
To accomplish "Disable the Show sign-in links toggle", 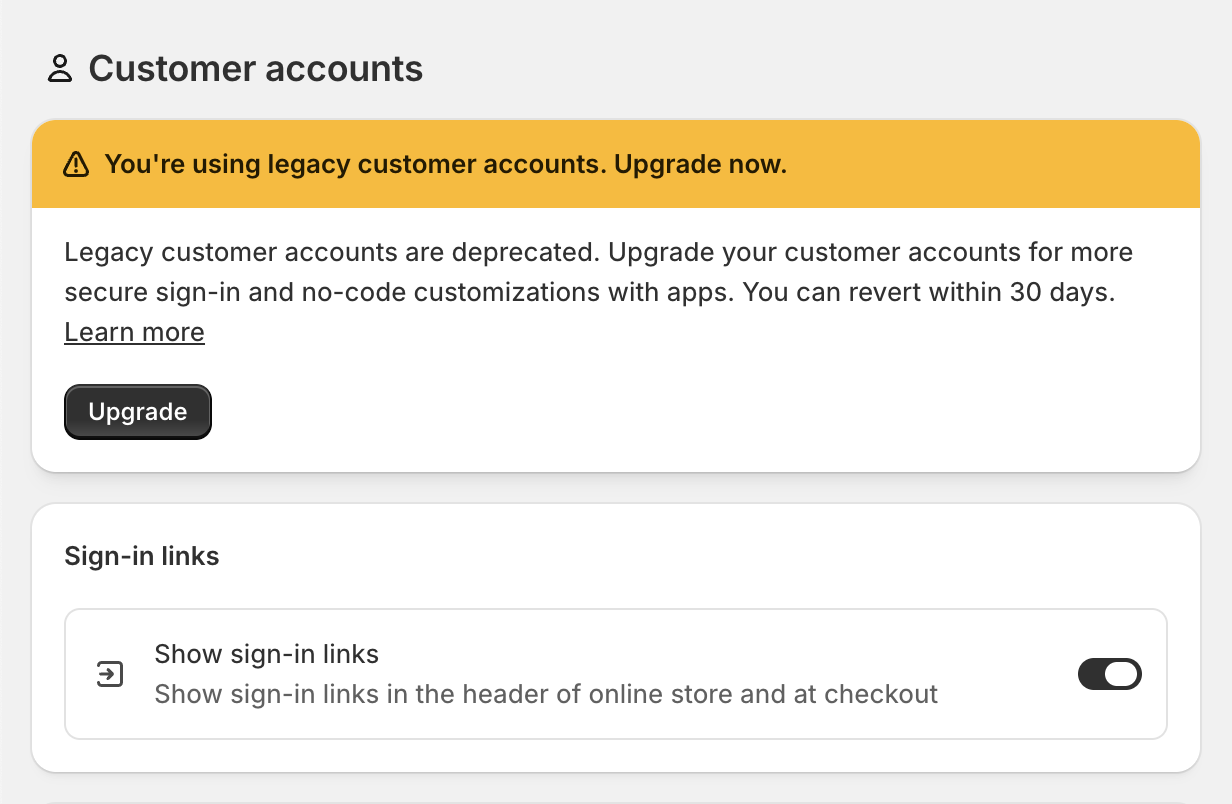I will click(x=1109, y=674).
